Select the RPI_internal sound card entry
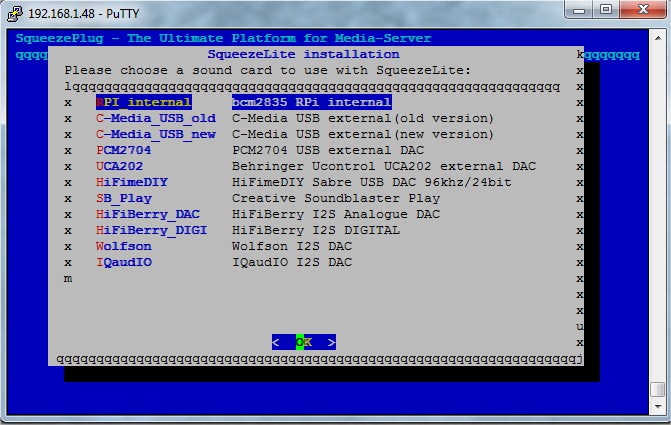The height and width of the screenshot is (425, 671). coord(144,102)
